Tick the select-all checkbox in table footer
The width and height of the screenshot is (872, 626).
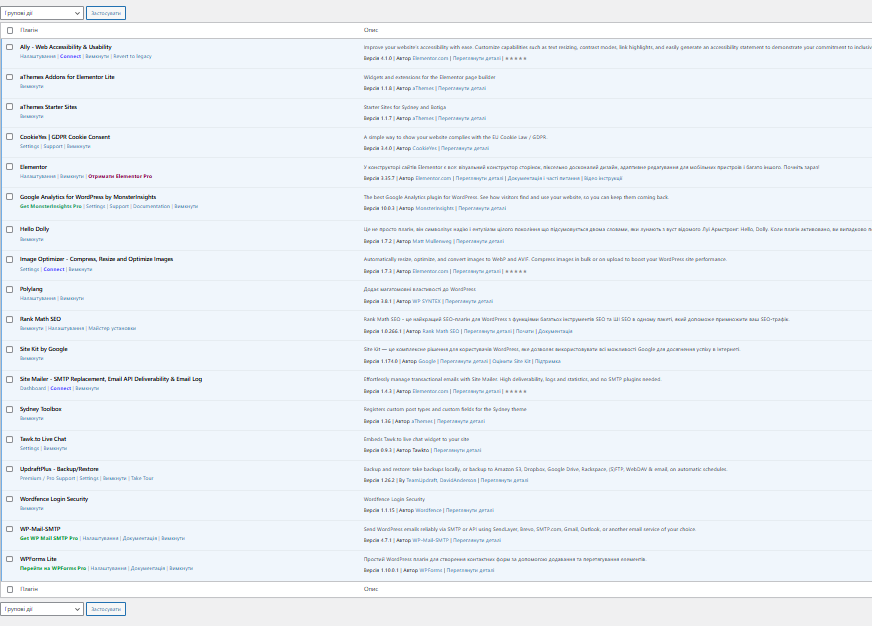[9, 589]
